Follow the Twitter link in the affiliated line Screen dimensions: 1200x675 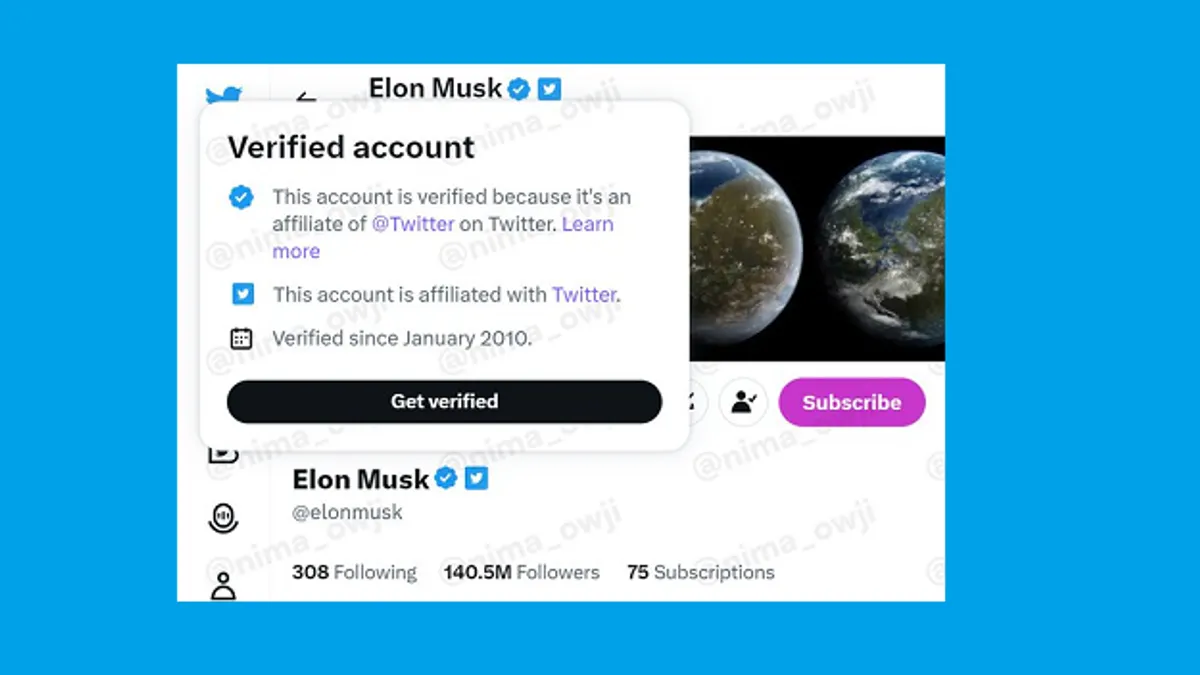(584, 295)
